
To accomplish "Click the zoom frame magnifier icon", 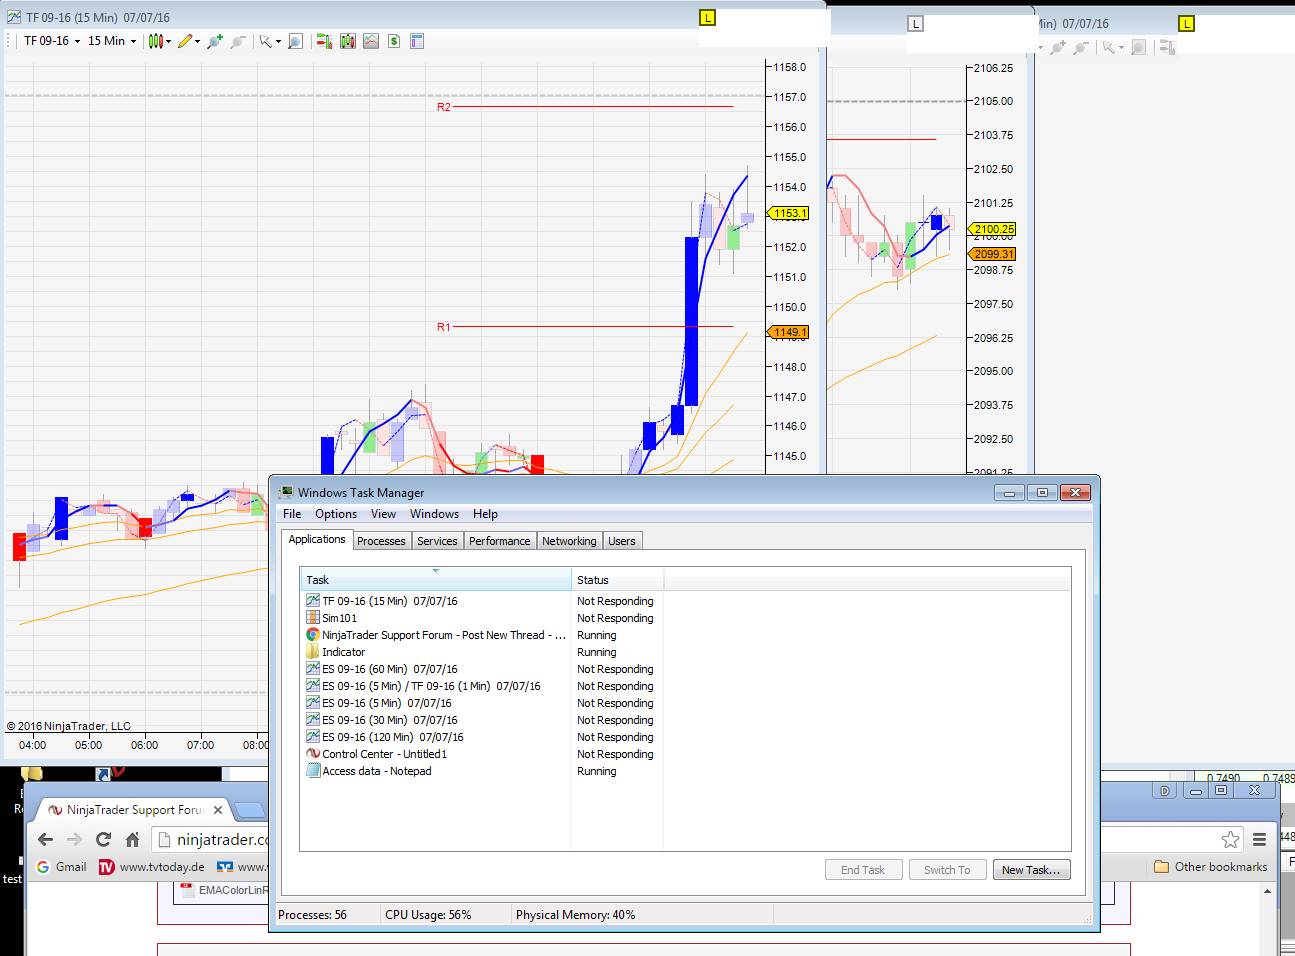I will pos(295,41).
